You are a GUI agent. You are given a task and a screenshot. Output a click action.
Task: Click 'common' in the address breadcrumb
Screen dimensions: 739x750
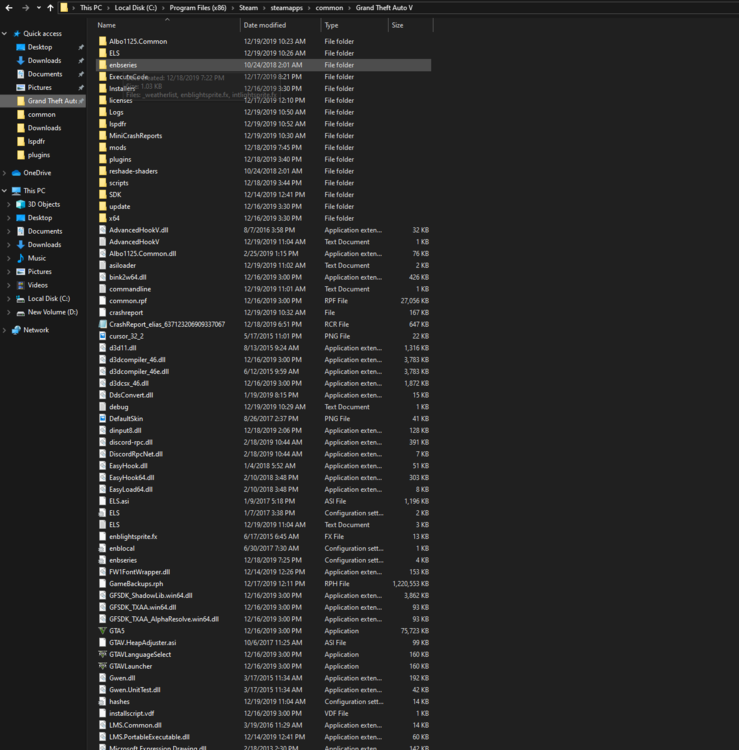click(329, 8)
